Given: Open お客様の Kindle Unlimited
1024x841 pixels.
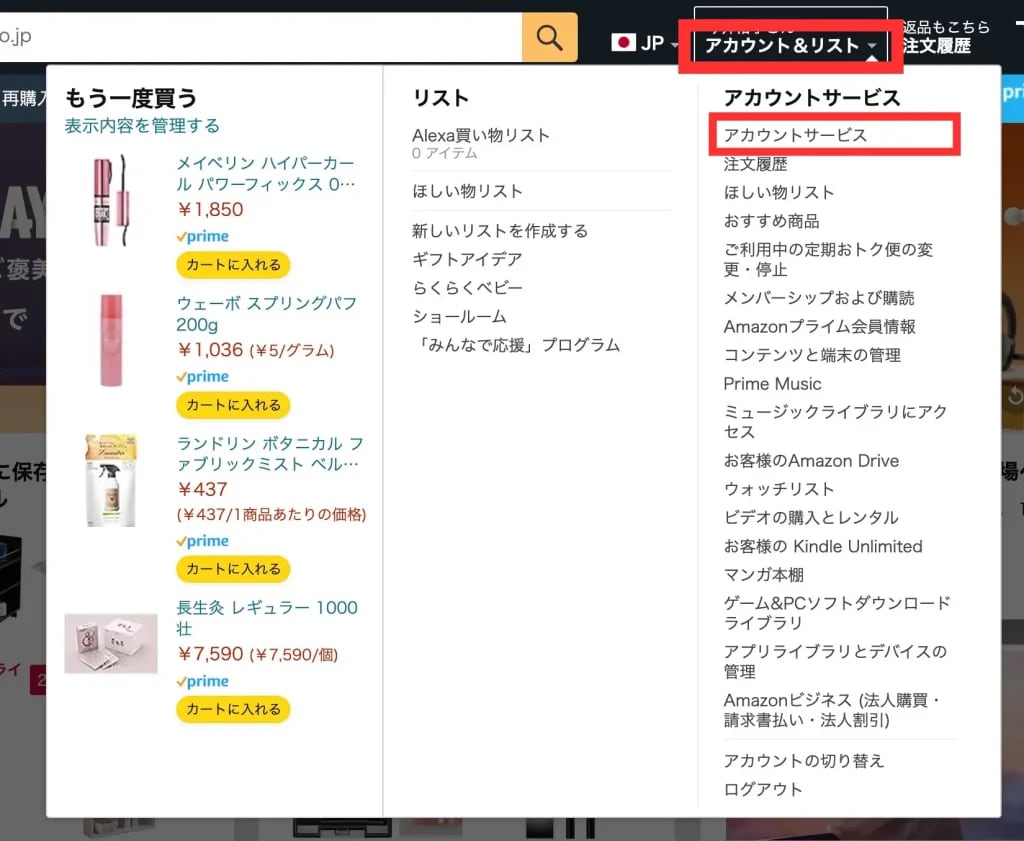Looking at the screenshot, I should 822,546.
